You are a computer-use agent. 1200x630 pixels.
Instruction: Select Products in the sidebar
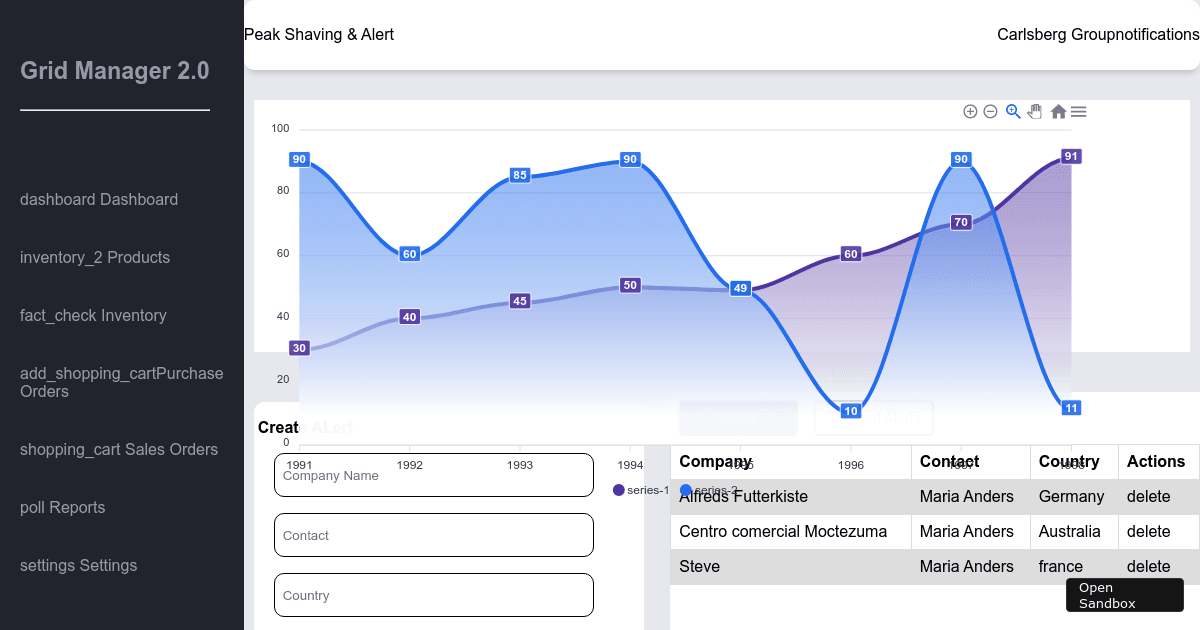[x=94, y=257]
